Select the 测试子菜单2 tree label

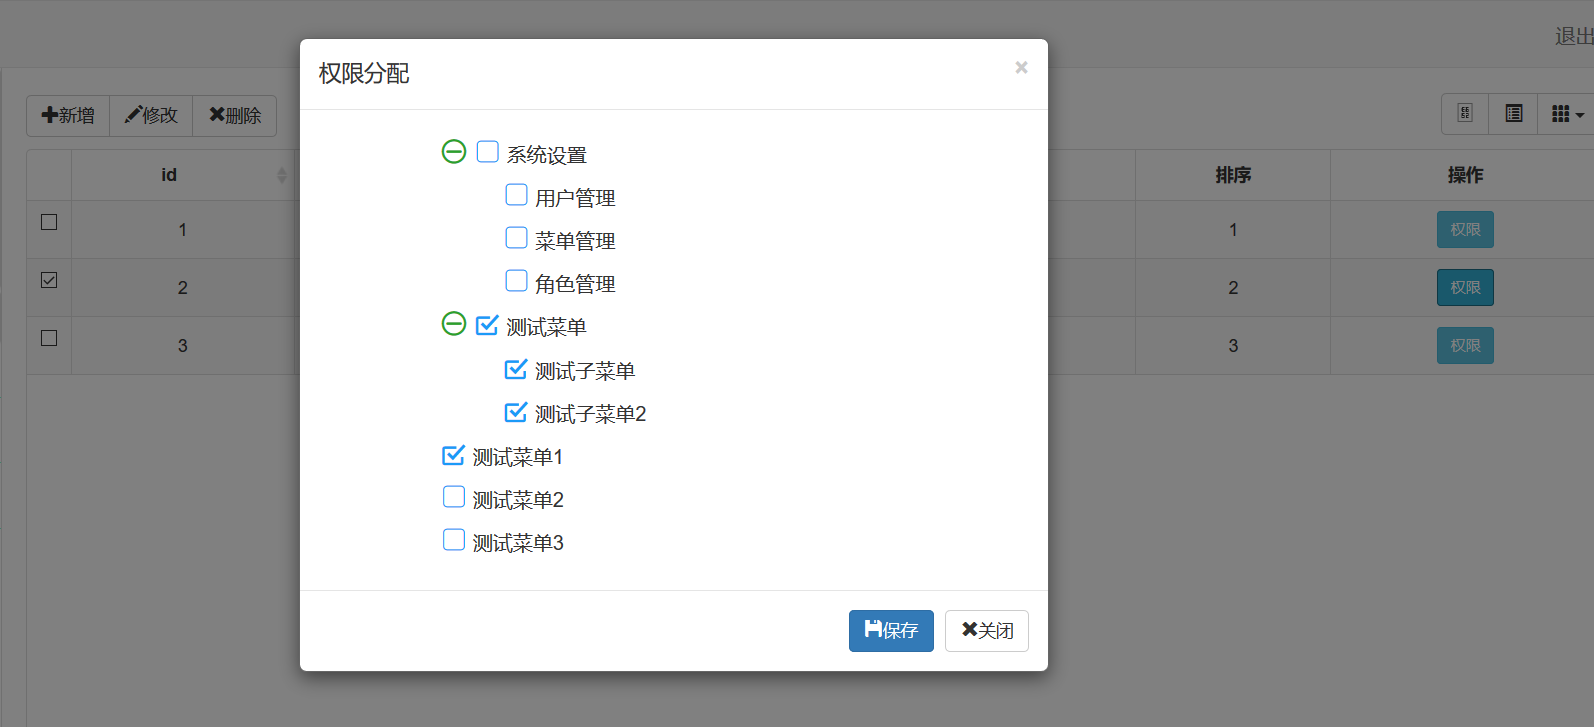pos(591,414)
